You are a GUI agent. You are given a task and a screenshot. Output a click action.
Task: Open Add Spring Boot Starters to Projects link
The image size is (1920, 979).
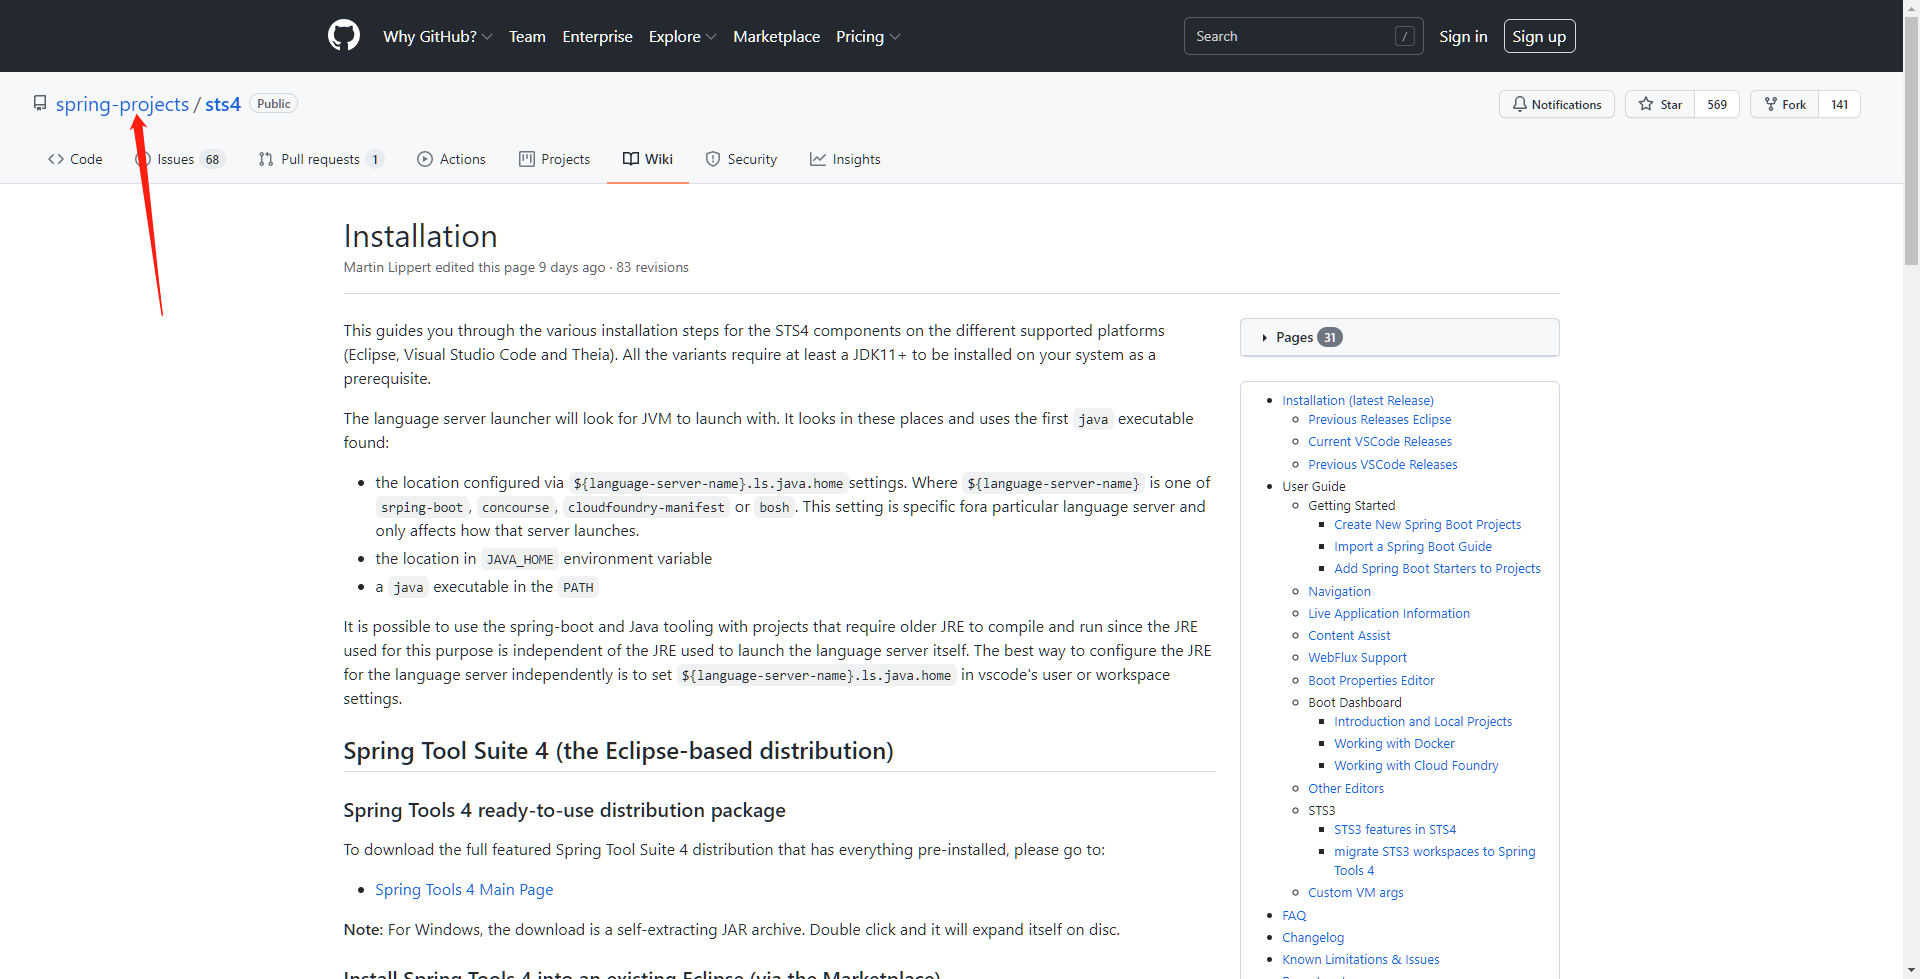point(1437,568)
